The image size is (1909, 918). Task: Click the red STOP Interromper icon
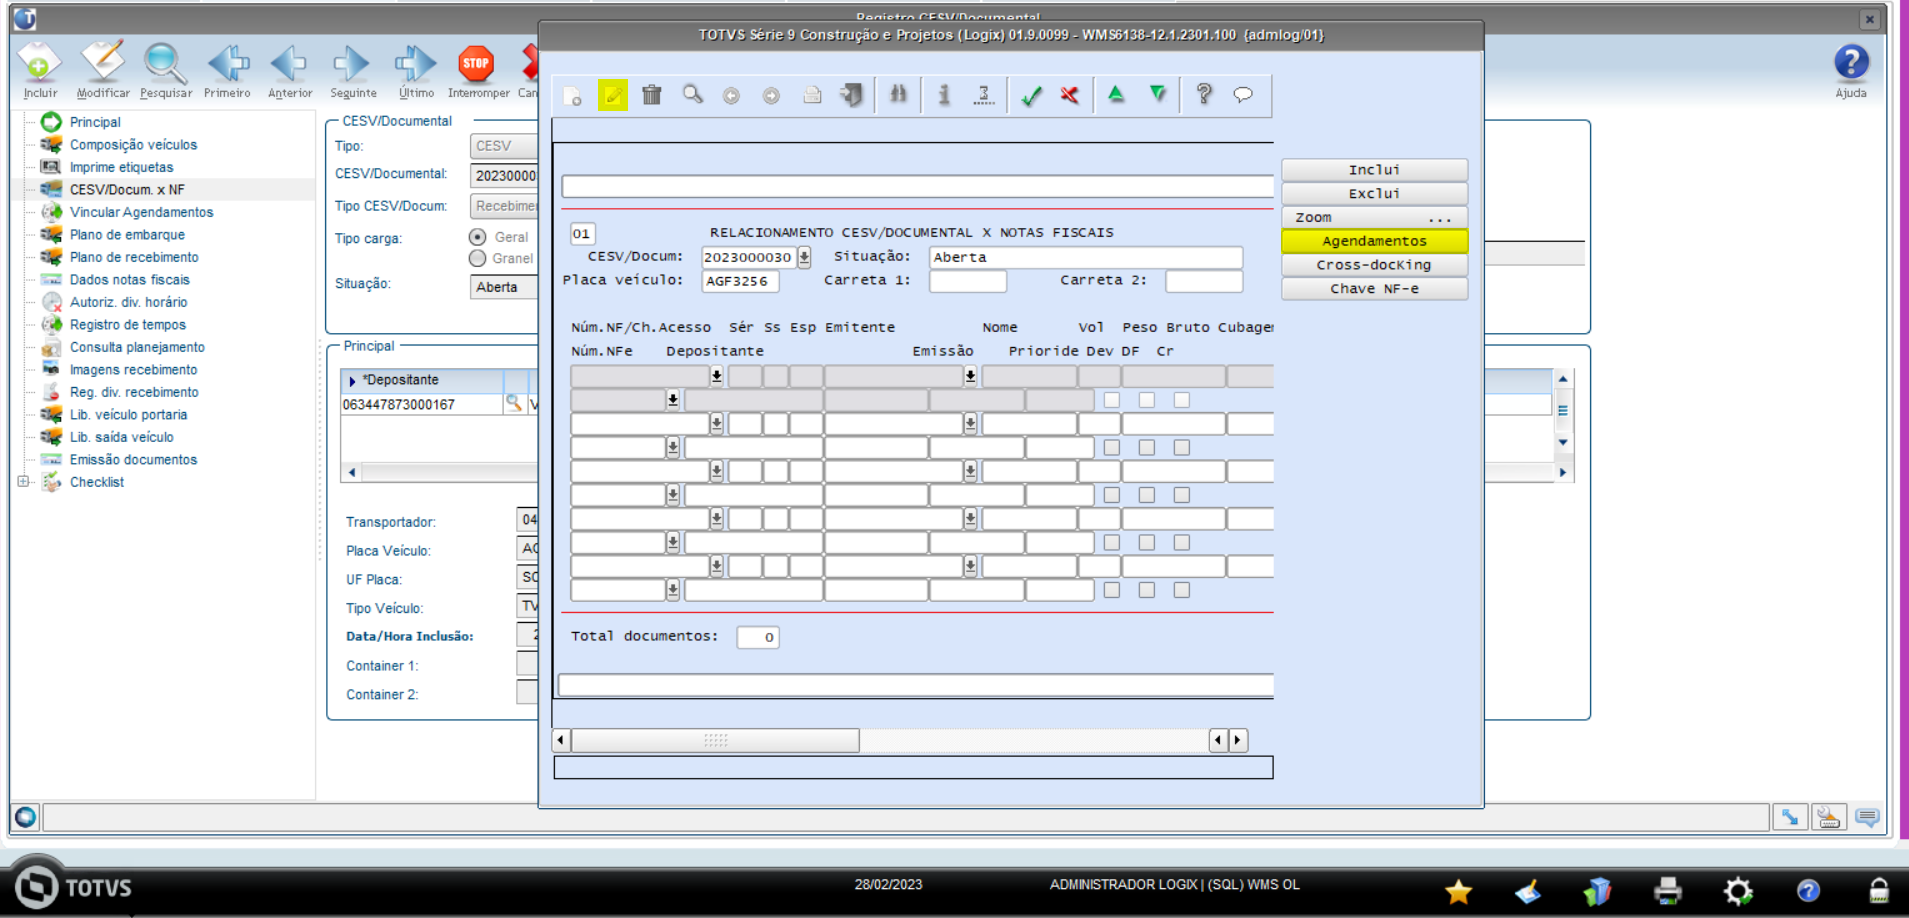click(x=477, y=70)
